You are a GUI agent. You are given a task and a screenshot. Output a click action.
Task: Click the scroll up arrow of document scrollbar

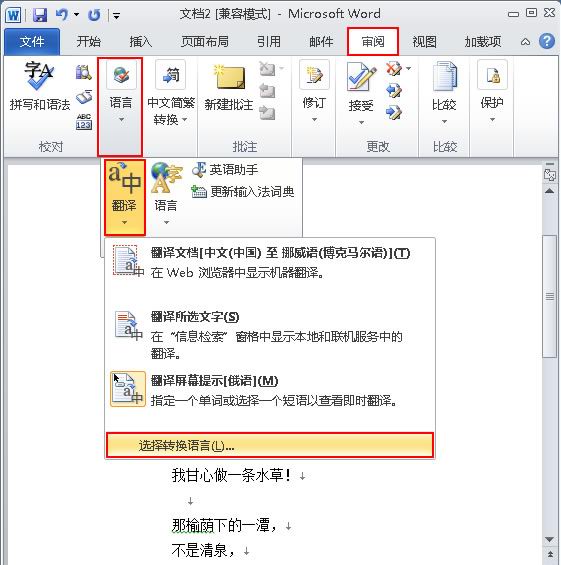[549, 191]
